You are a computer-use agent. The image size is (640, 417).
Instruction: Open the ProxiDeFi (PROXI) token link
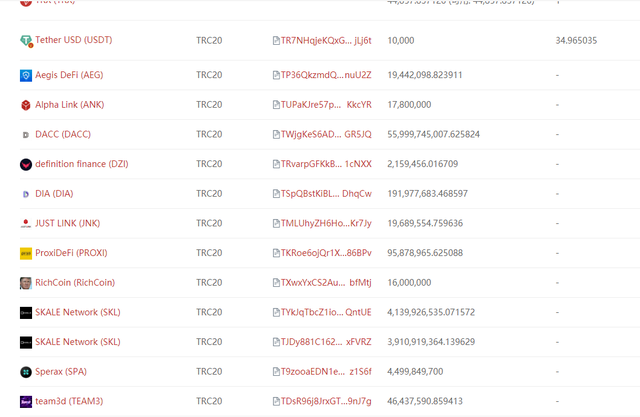point(71,253)
